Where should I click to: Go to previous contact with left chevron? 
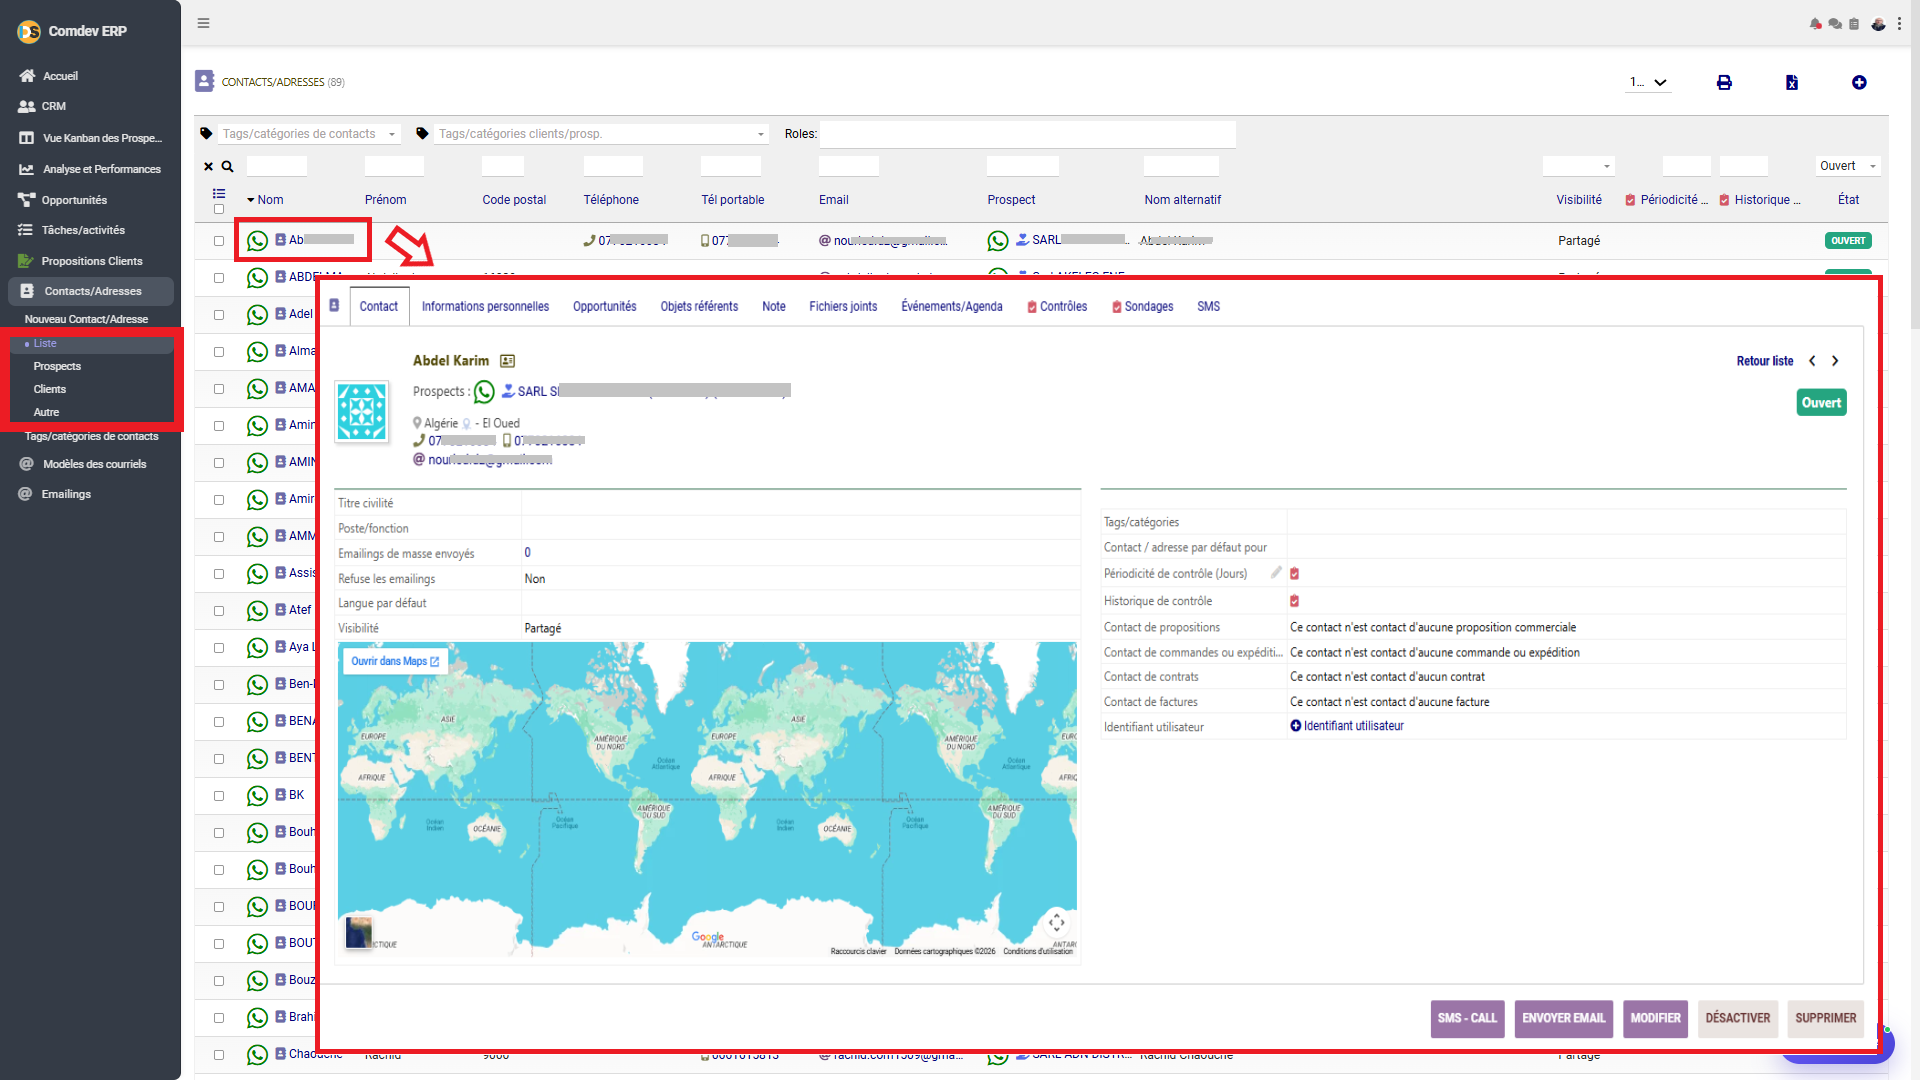tap(1812, 361)
